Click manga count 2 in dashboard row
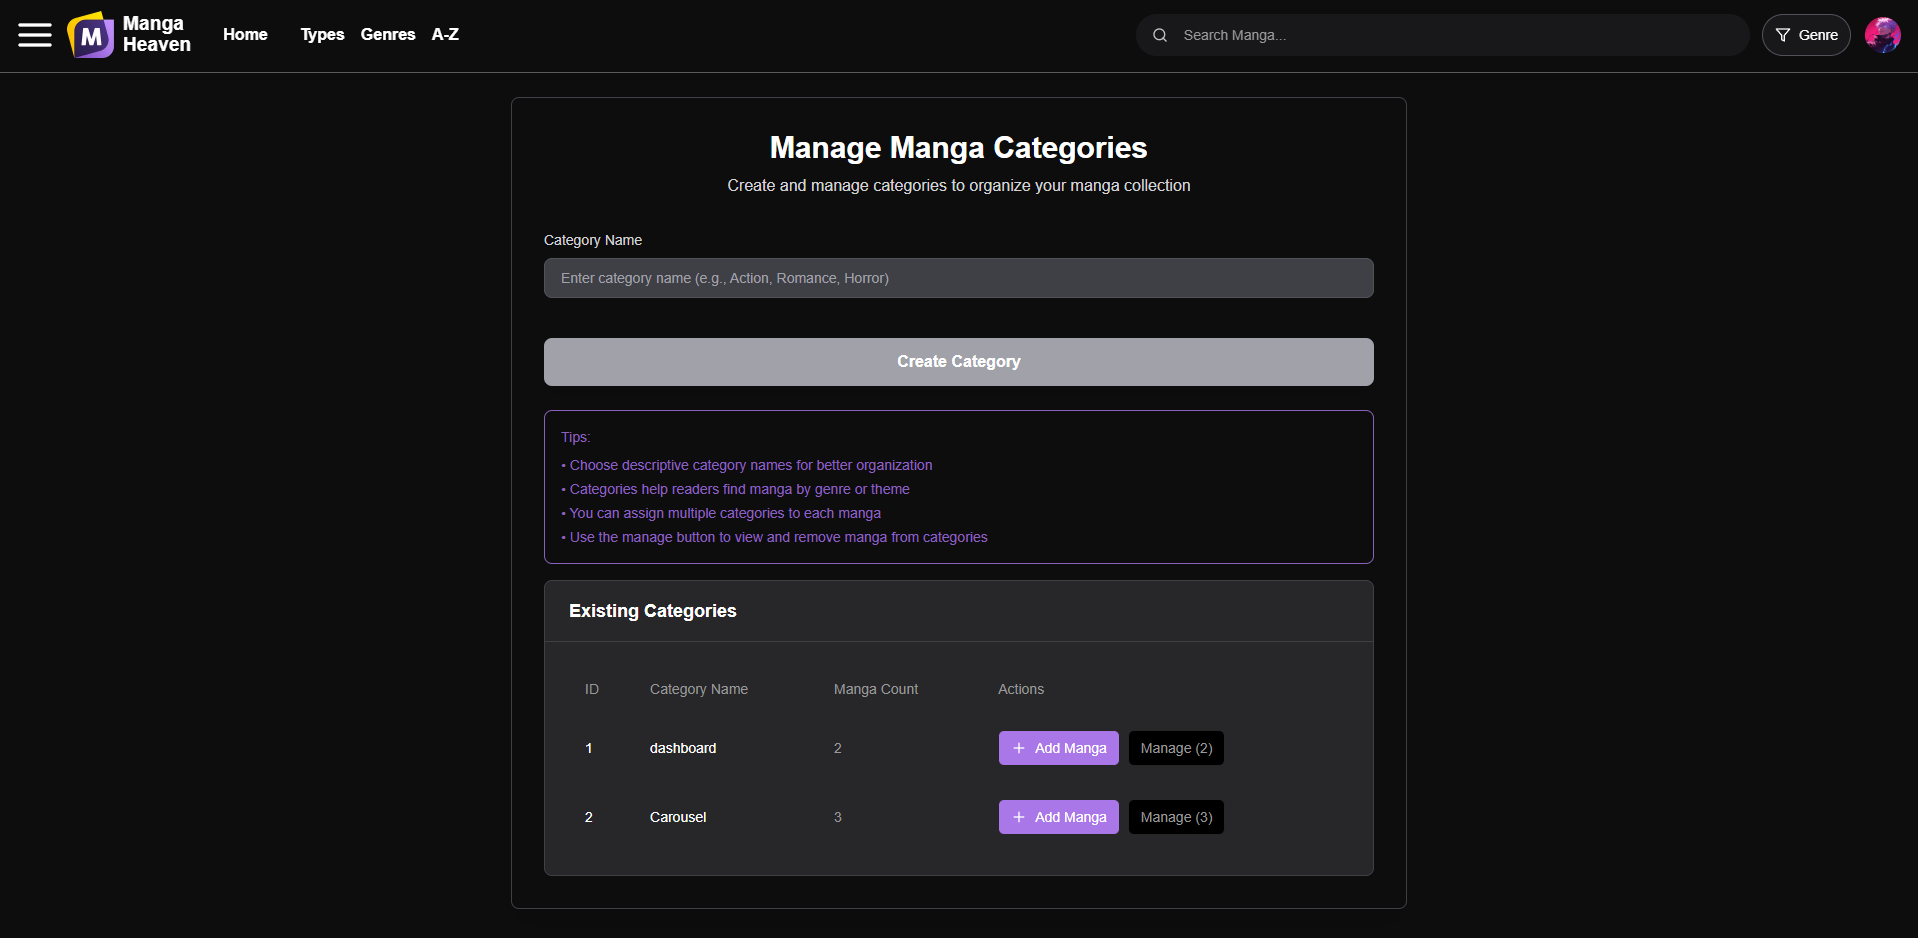The height and width of the screenshot is (938, 1918). 838,748
